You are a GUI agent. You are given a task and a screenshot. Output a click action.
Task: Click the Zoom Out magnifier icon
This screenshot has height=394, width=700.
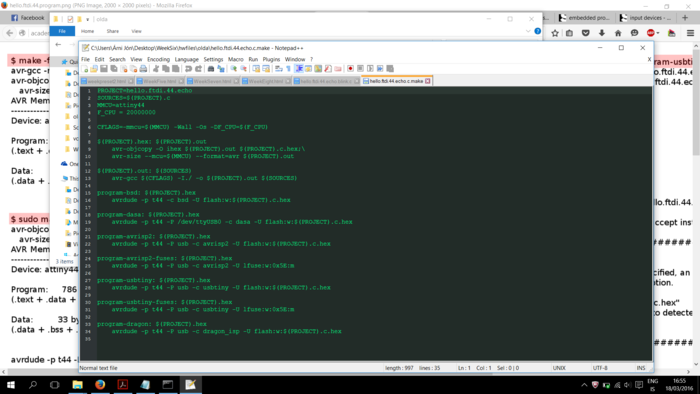pyautogui.click(x=243, y=69)
